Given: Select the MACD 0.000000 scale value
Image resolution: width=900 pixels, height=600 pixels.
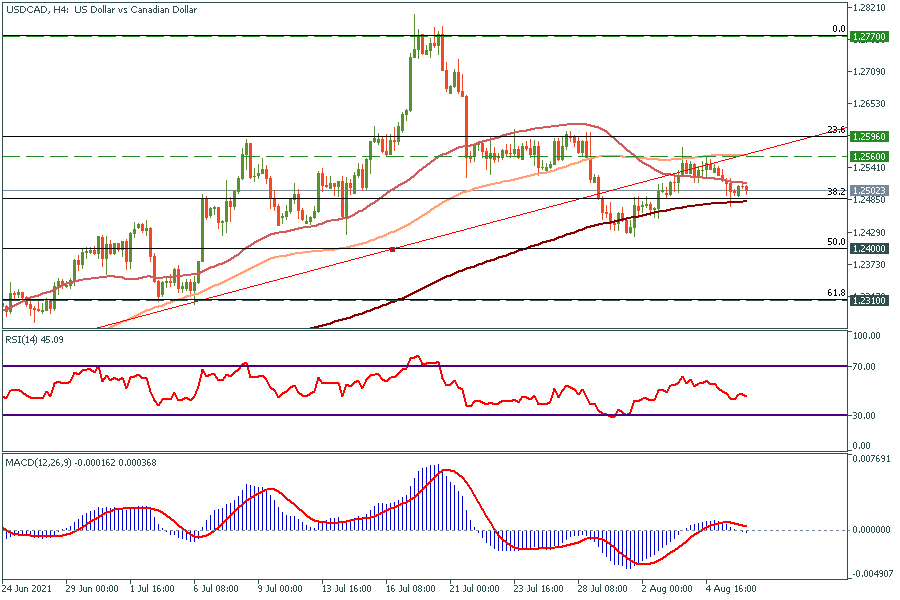Looking at the screenshot, I should (x=868, y=529).
